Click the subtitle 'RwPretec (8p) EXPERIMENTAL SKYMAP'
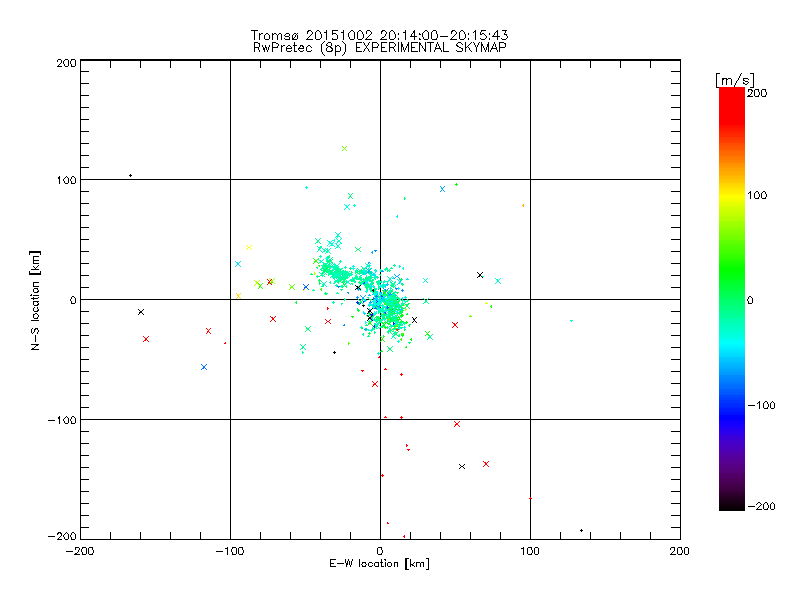Viewport: 800px width, 600px height. pos(380,48)
